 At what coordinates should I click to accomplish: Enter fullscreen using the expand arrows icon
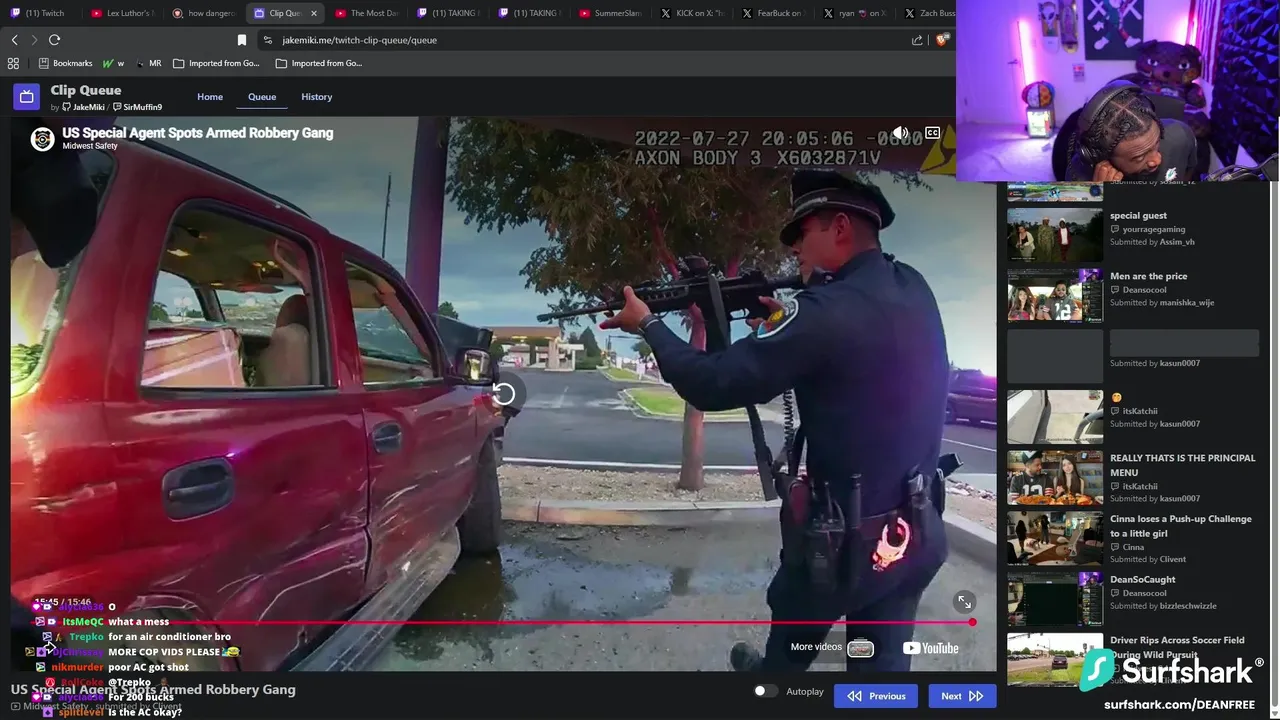(964, 602)
